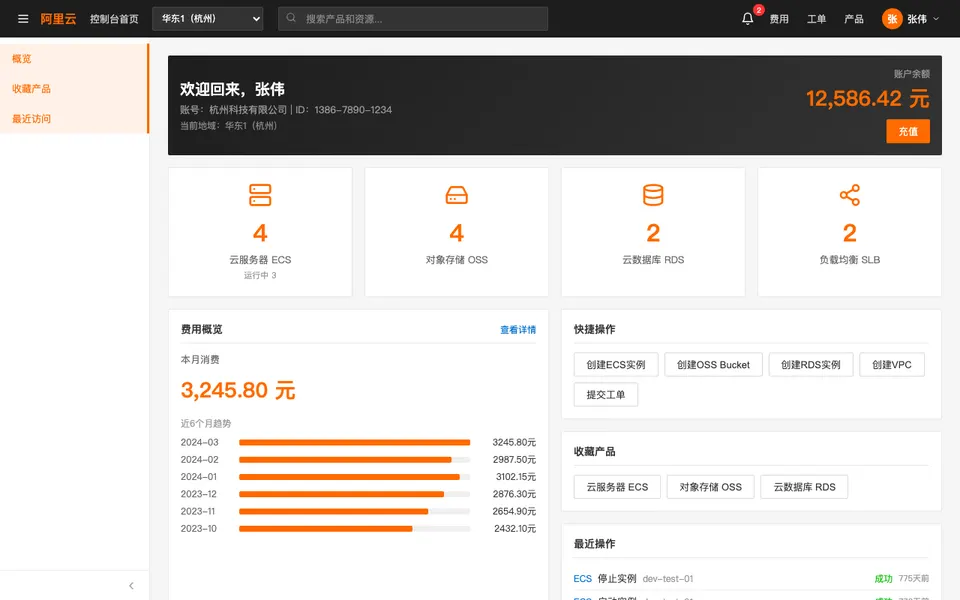960x600 pixels.
Task: Open the 工单 menu item
Action: [x=817, y=19]
